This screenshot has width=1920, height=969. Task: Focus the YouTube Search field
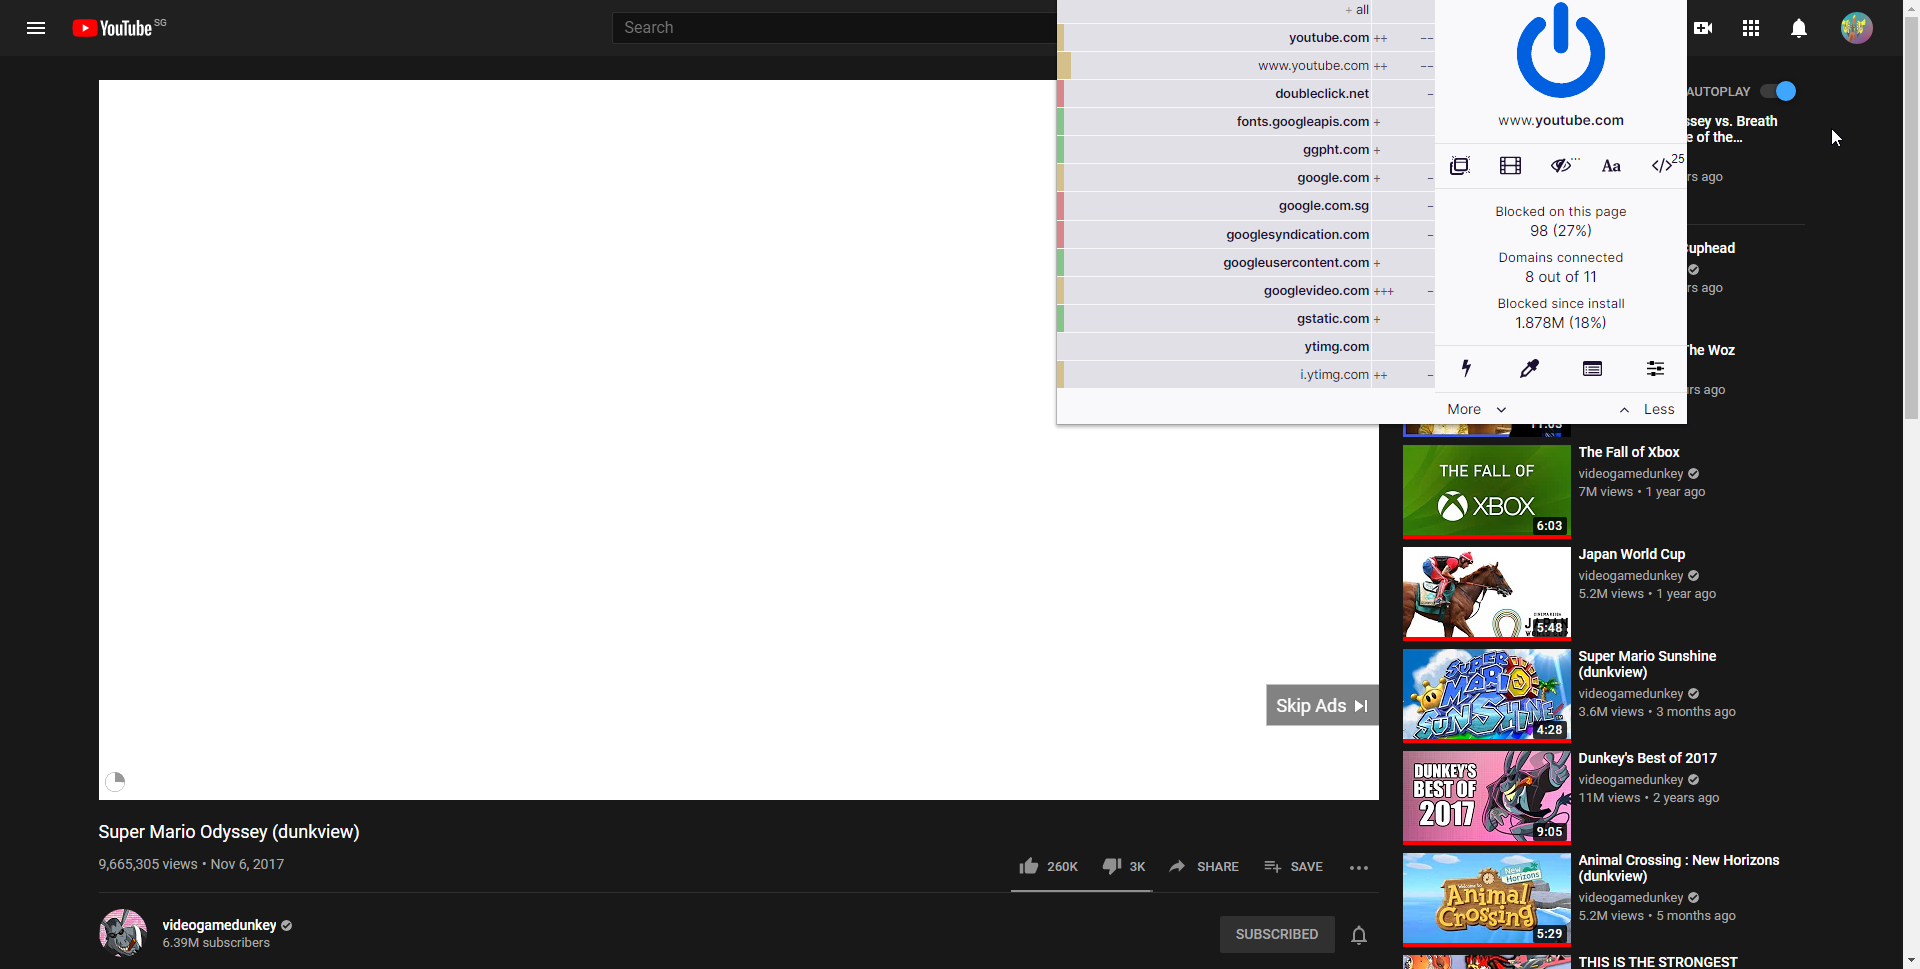click(x=834, y=28)
